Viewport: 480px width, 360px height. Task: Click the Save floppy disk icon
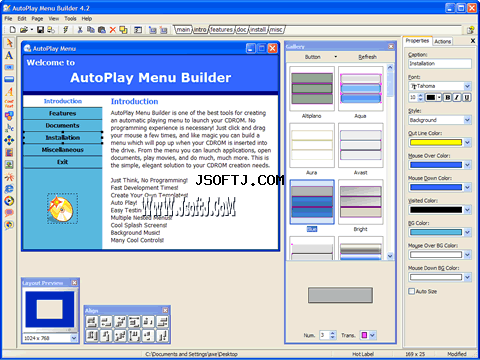pos(40,30)
